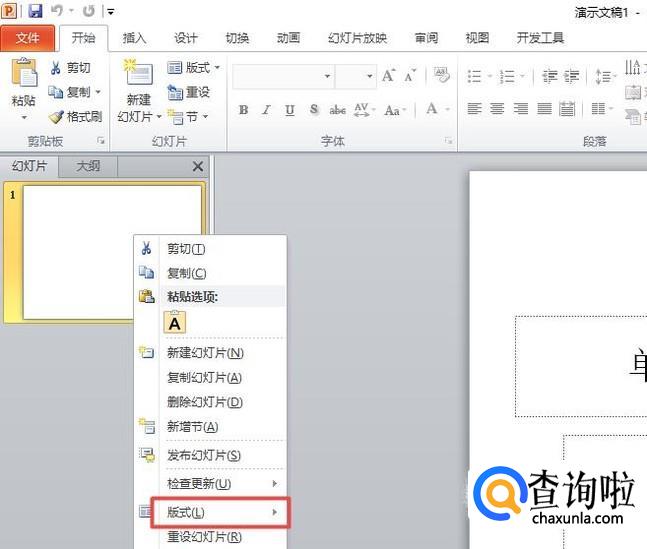Select the 幻灯片 panel tab
The height and width of the screenshot is (549, 647).
pos(29,166)
